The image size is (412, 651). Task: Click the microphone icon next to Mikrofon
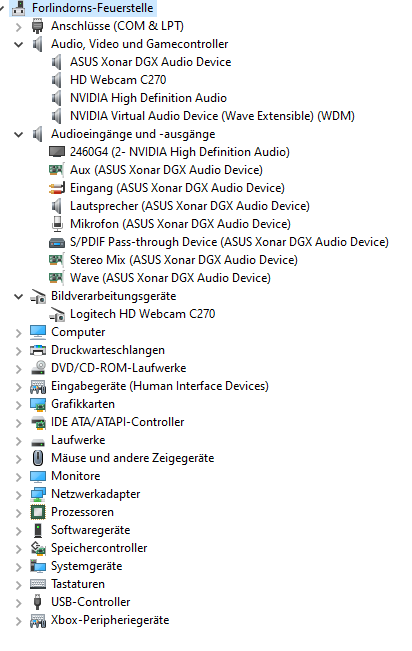point(57,224)
